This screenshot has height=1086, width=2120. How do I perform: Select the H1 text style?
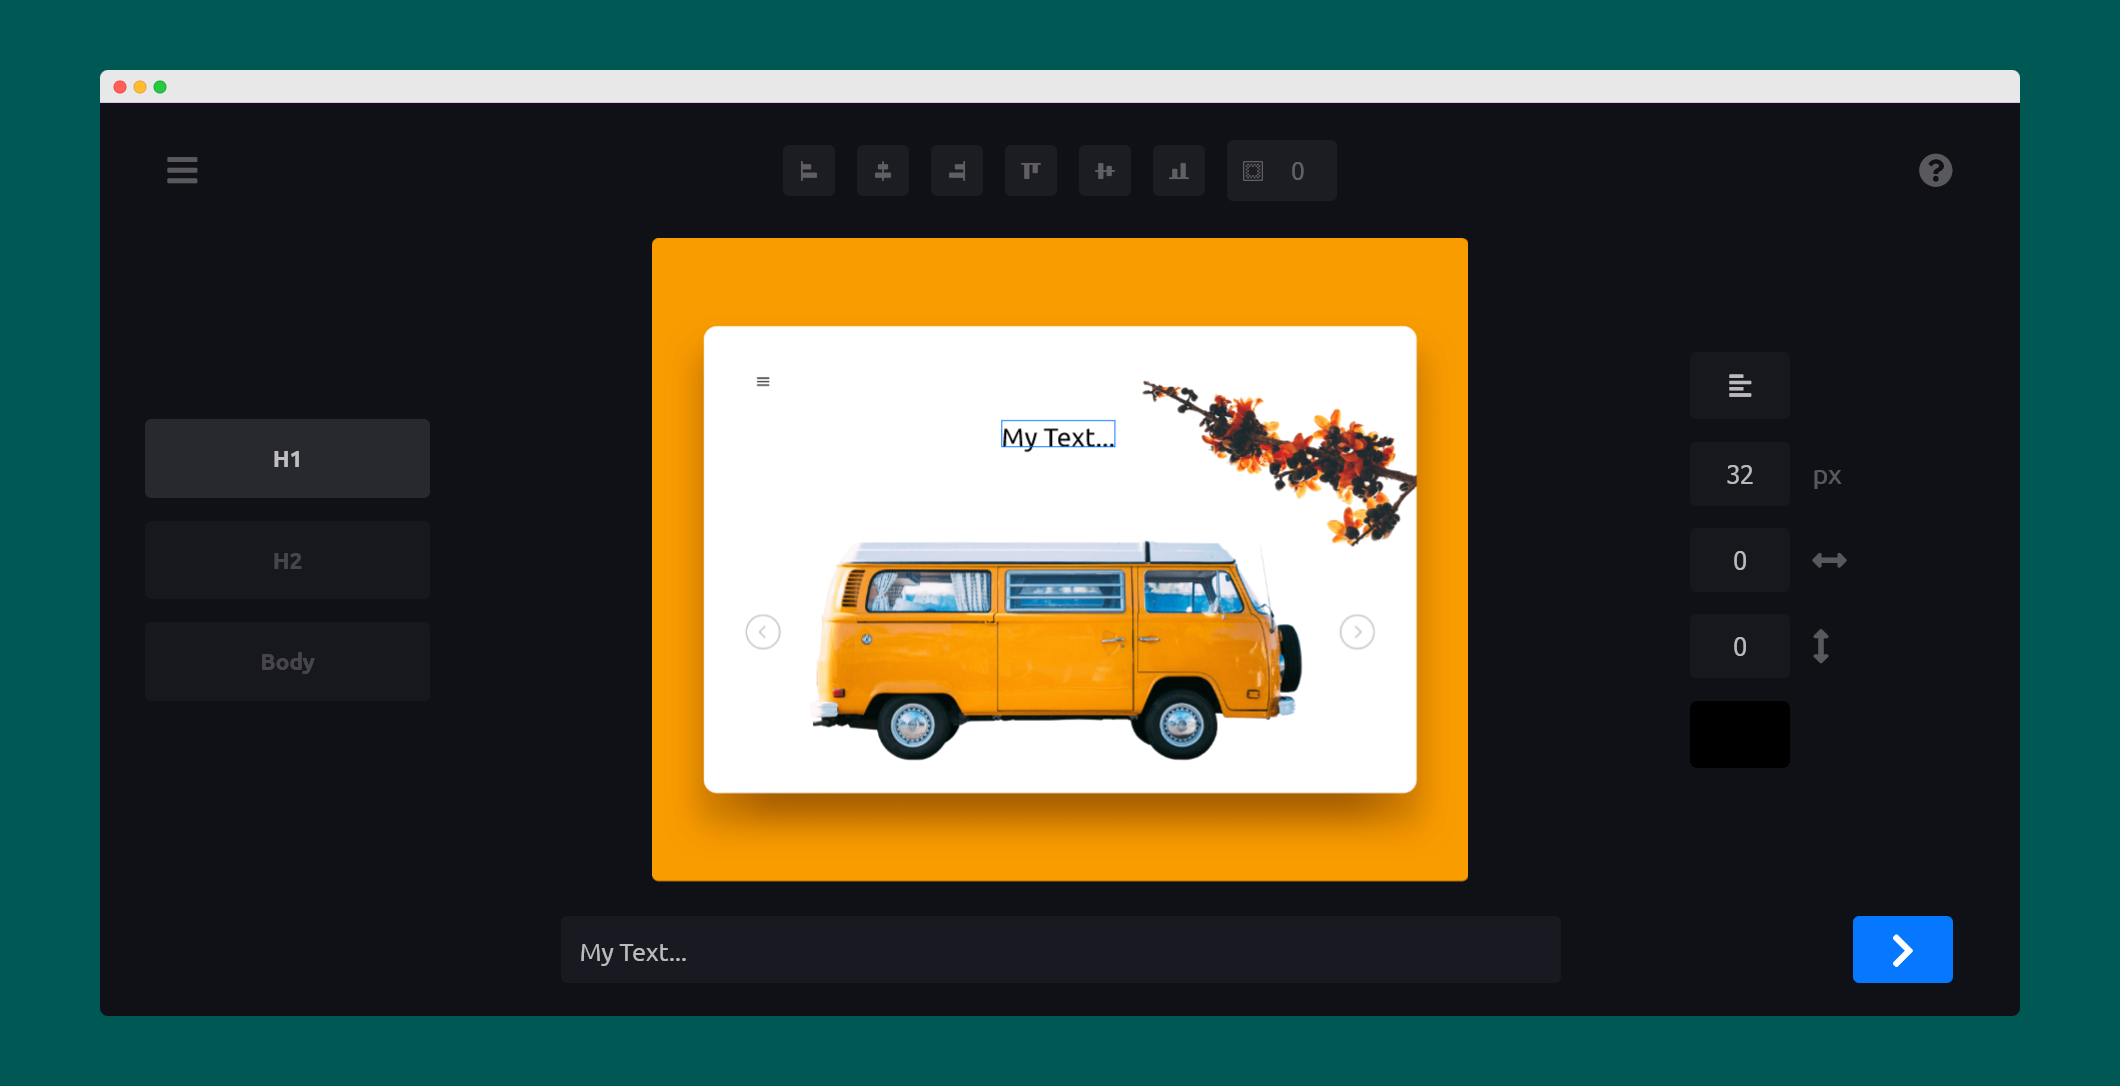coord(287,459)
